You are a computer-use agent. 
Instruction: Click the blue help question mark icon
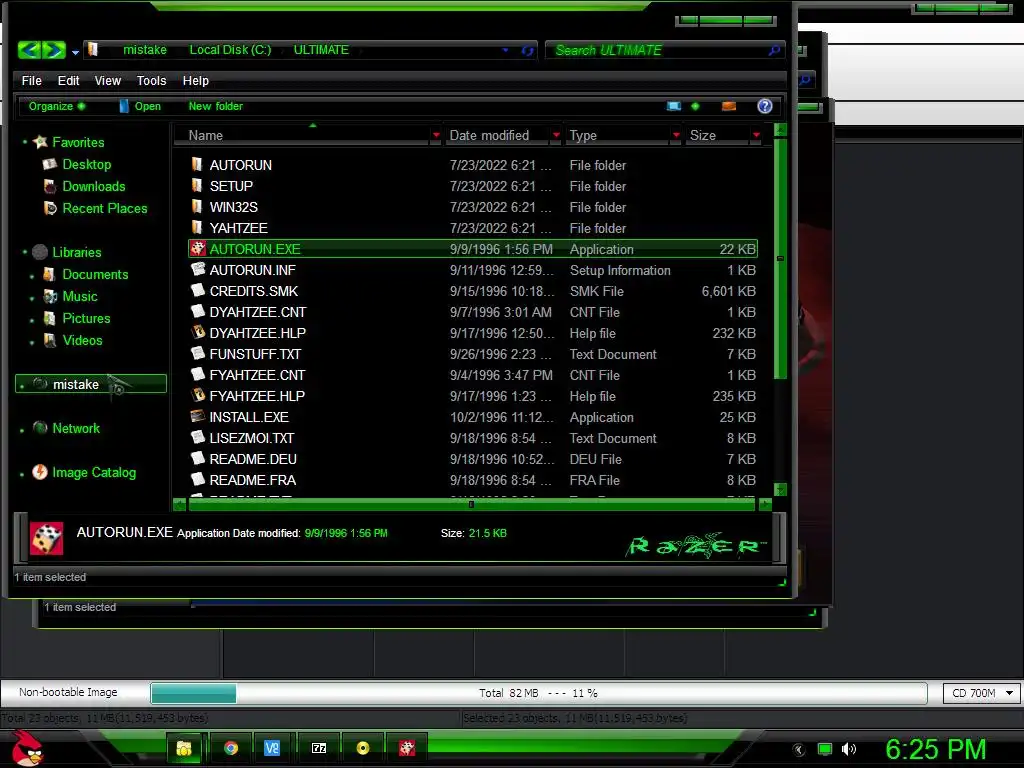coord(765,106)
